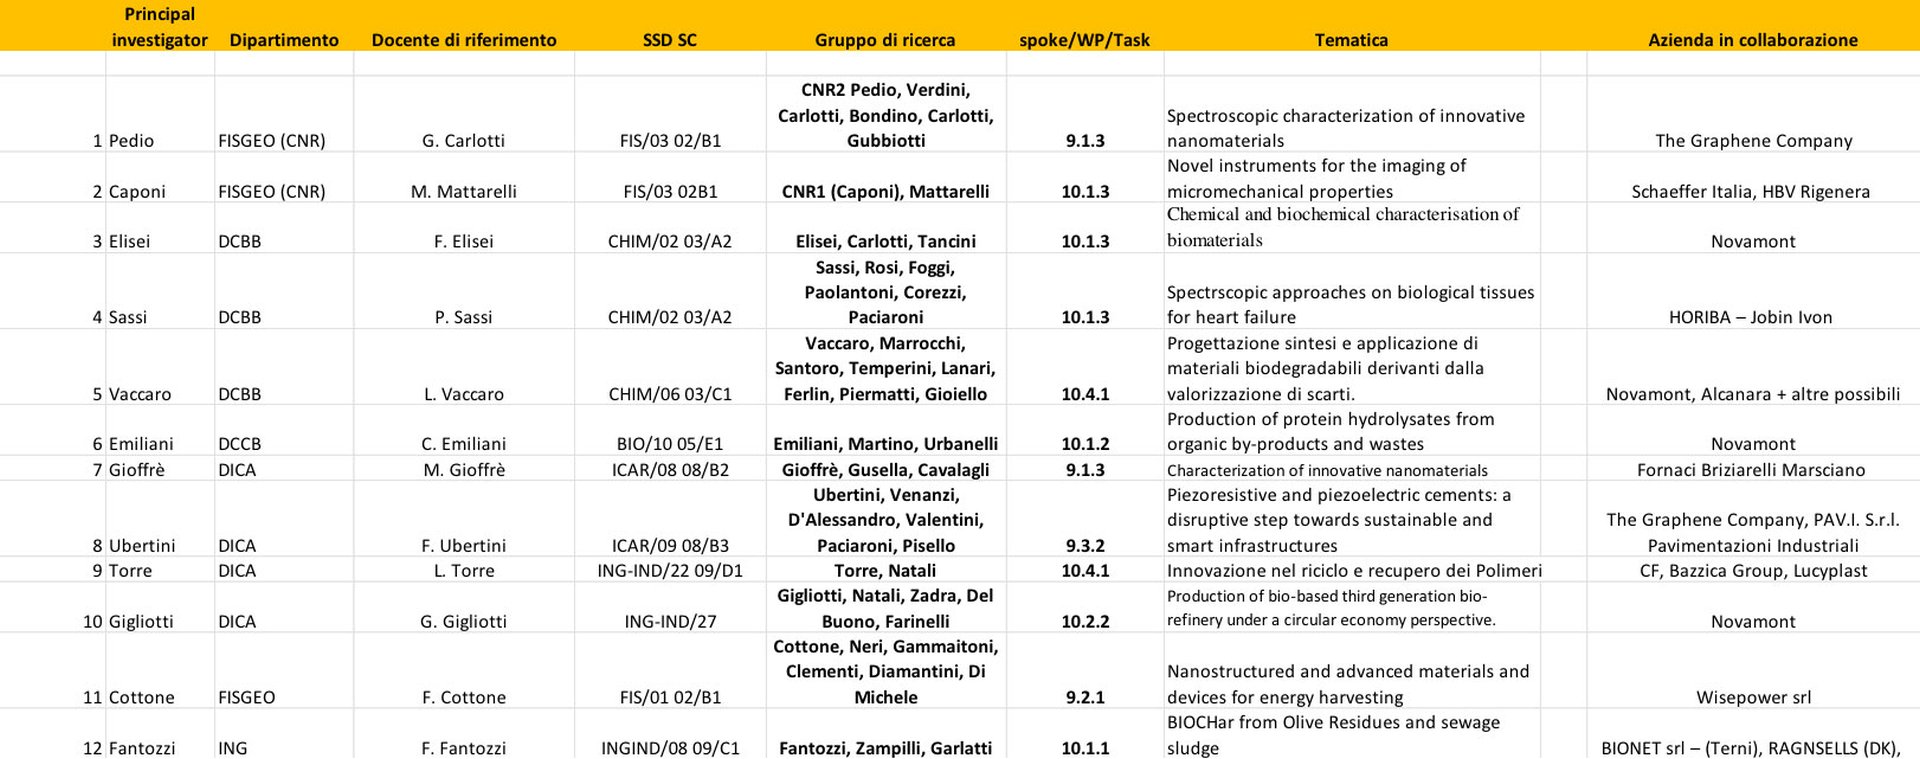The height and width of the screenshot is (759, 1920).
Task: Click the 'Azienda in collaborazione' header
Action: click(x=1753, y=40)
